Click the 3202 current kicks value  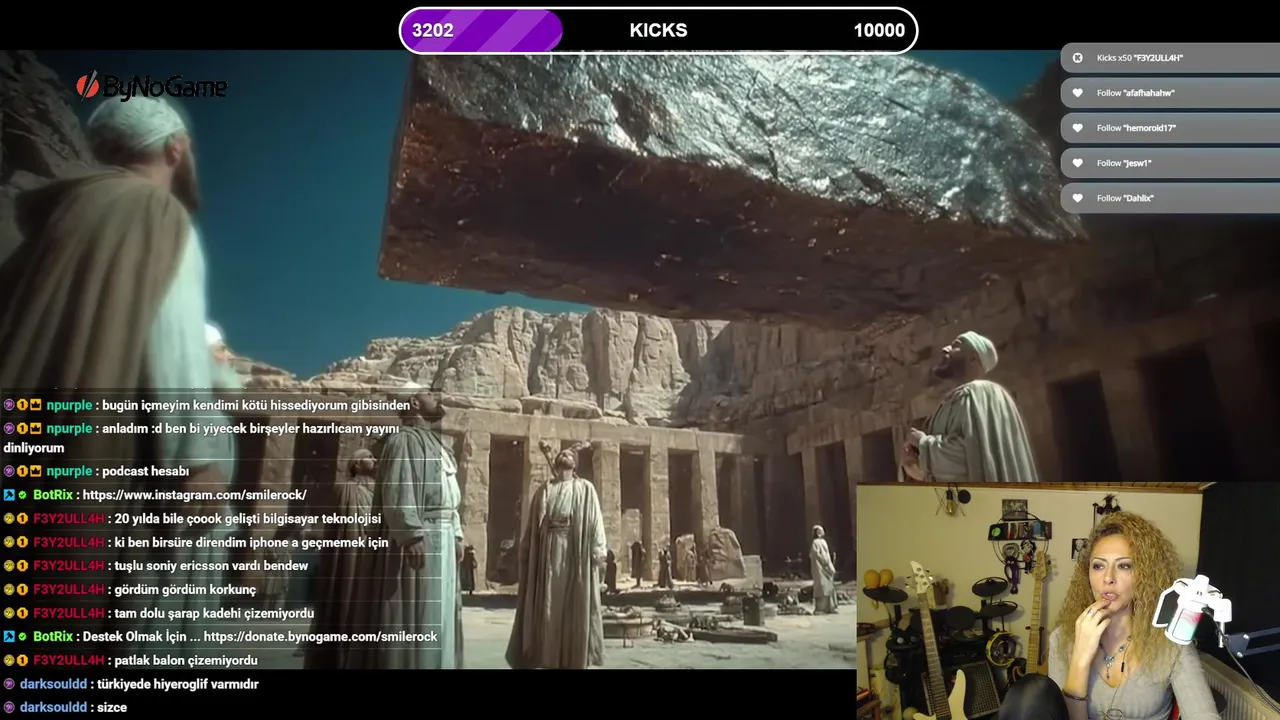(433, 30)
